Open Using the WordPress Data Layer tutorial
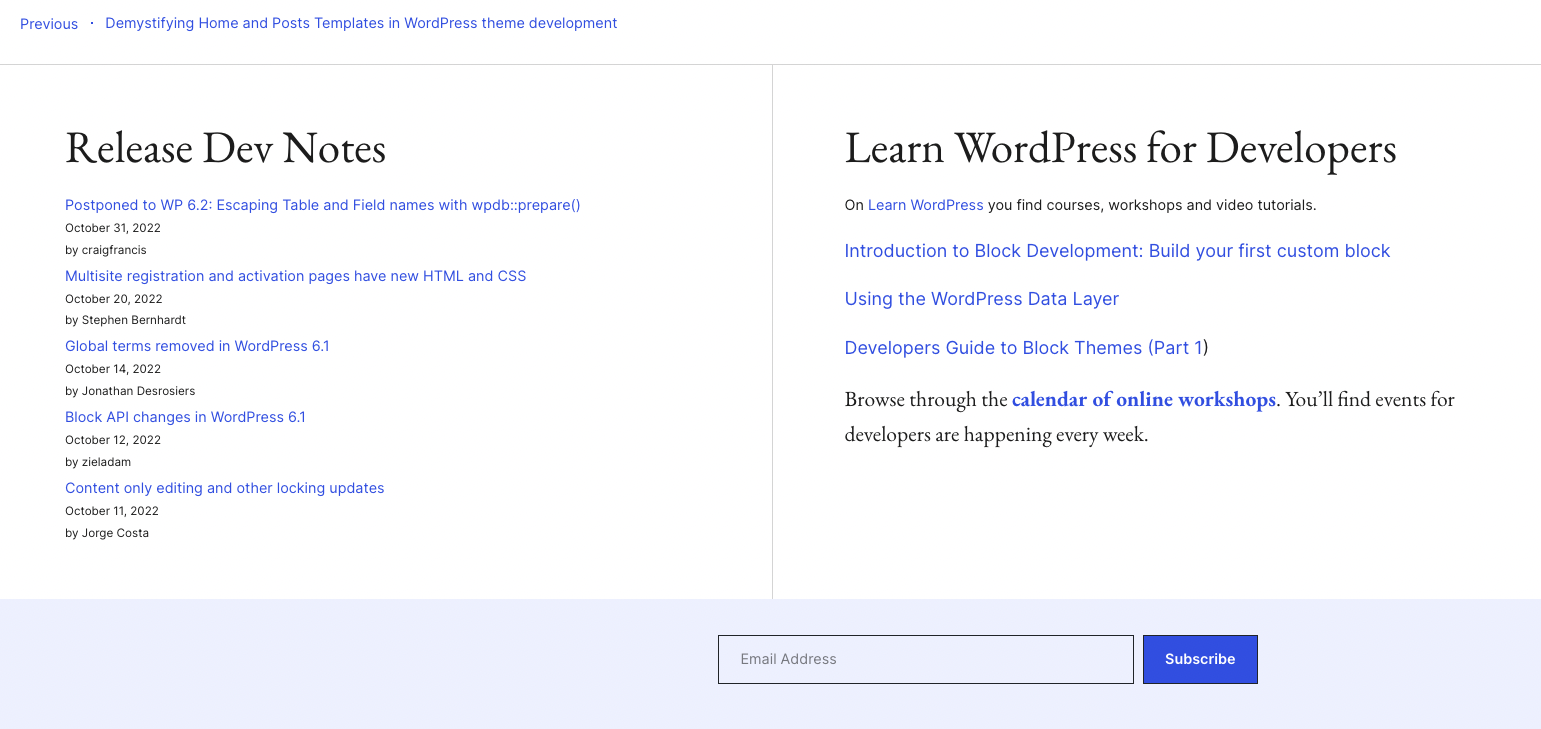The height and width of the screenshot is (729, 1541). pyautogui.click(x=981, y=299)
